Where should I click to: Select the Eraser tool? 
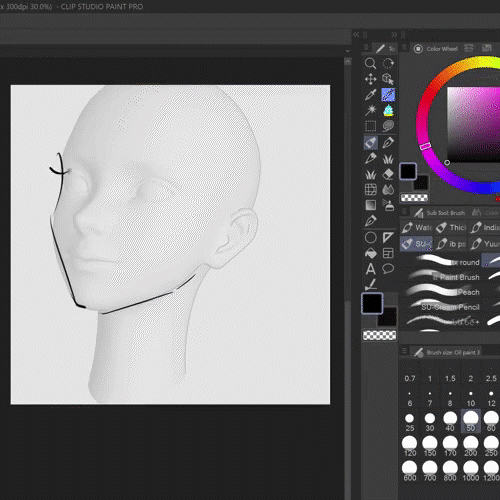pos(388,174)
